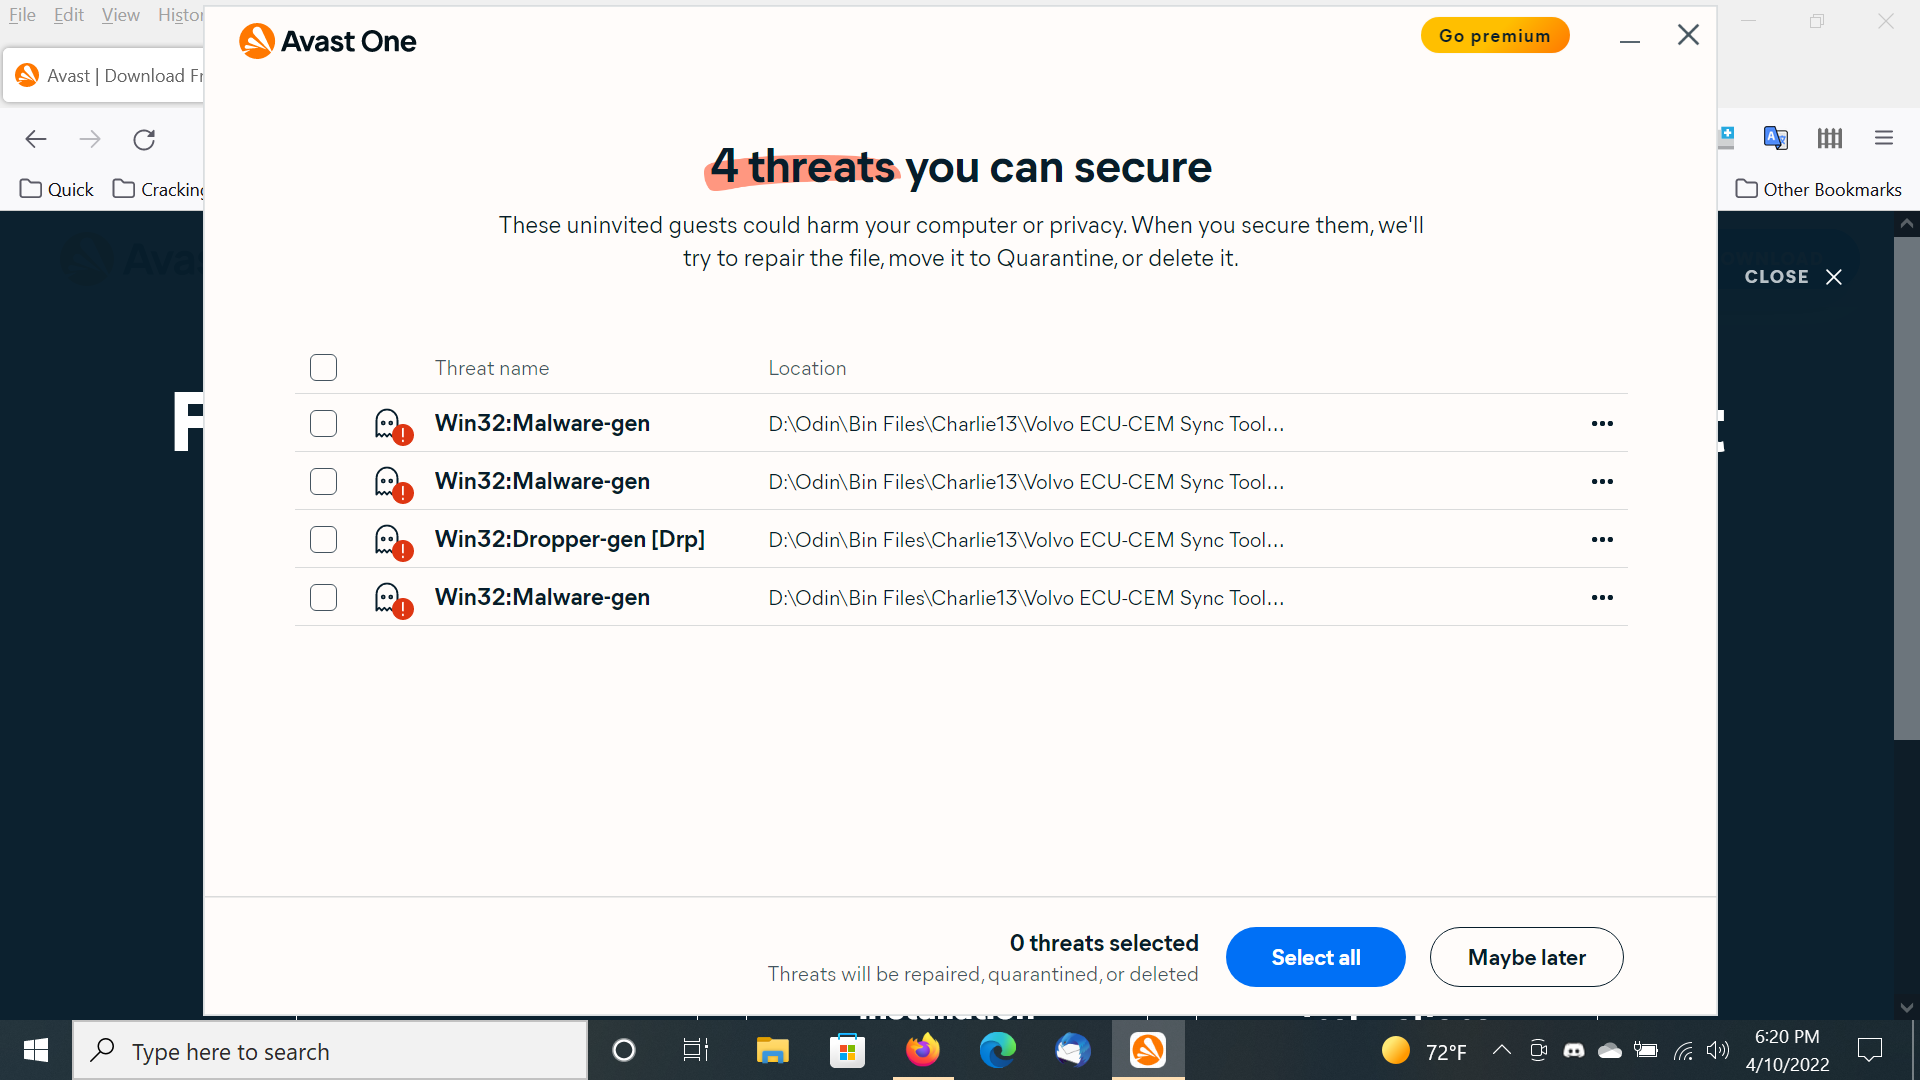Open the browser translate extension icon

[1776, 138]
